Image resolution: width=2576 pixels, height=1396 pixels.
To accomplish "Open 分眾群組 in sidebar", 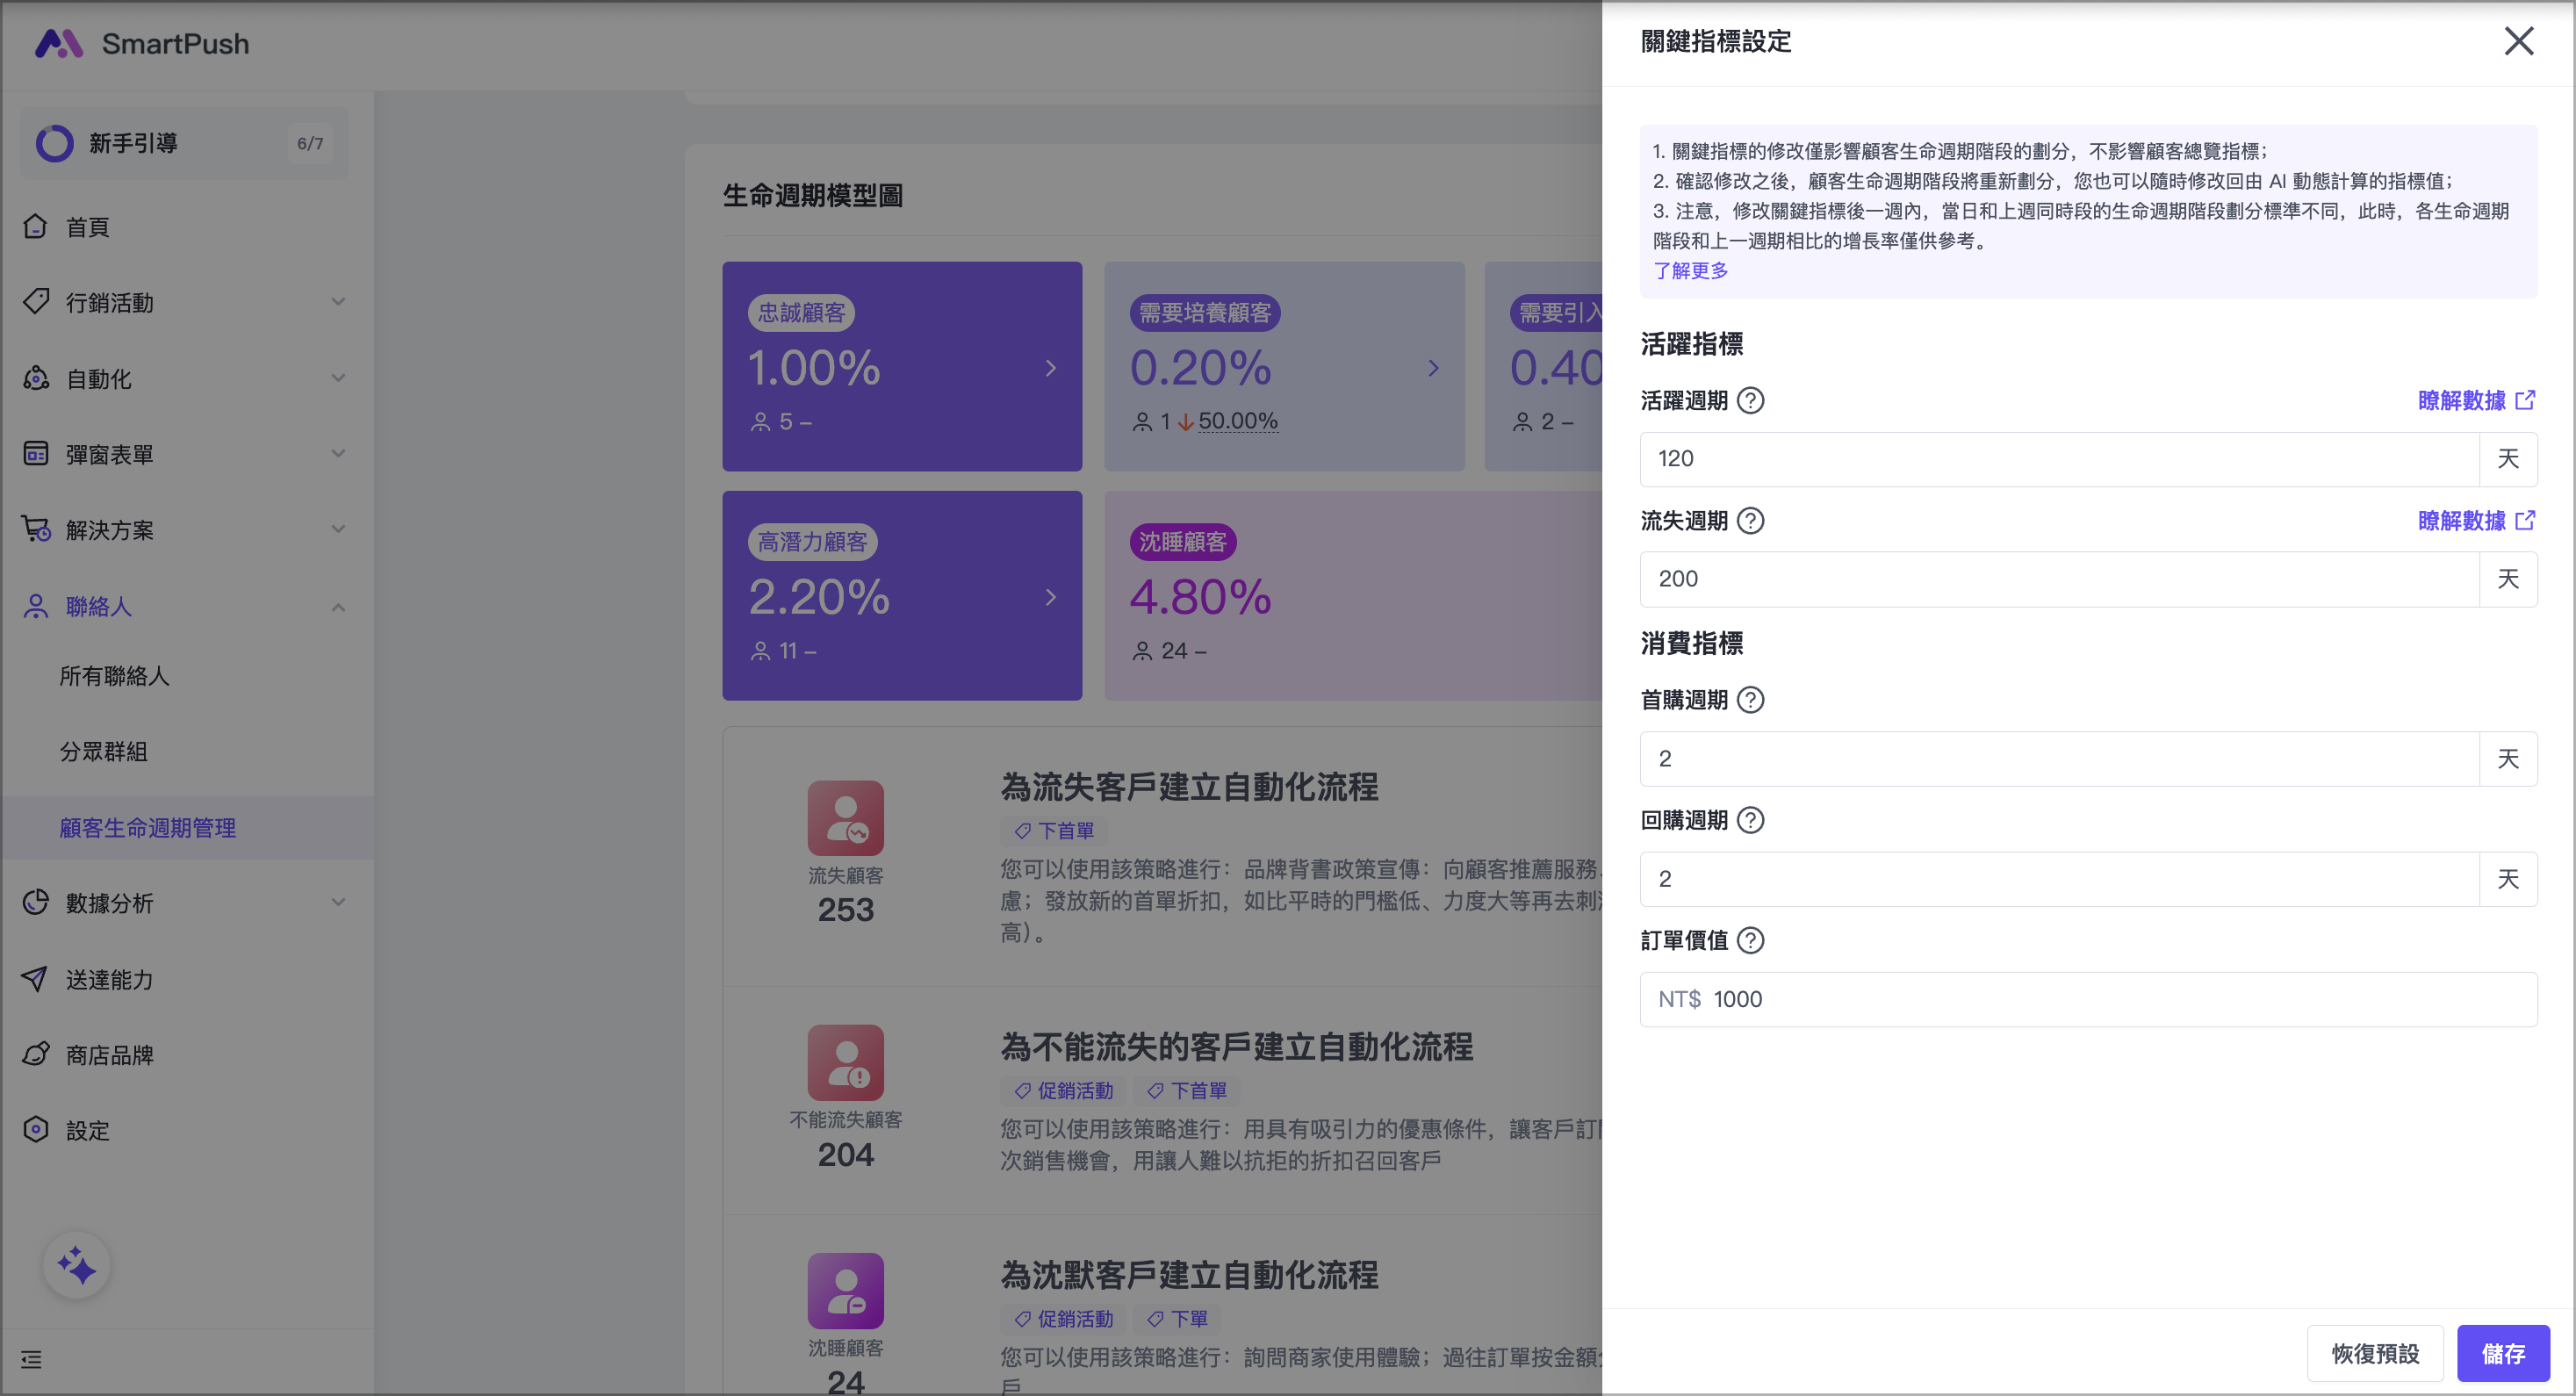I will tap(104, 751).
